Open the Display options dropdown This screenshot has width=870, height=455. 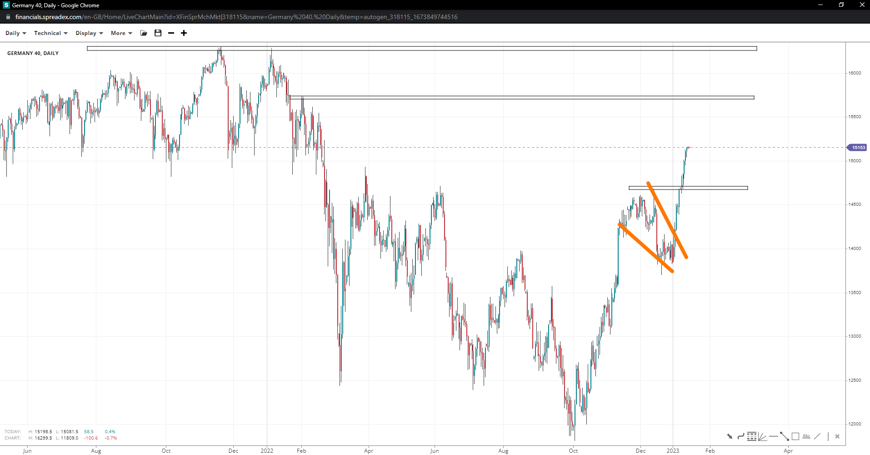tap(89, 33)
